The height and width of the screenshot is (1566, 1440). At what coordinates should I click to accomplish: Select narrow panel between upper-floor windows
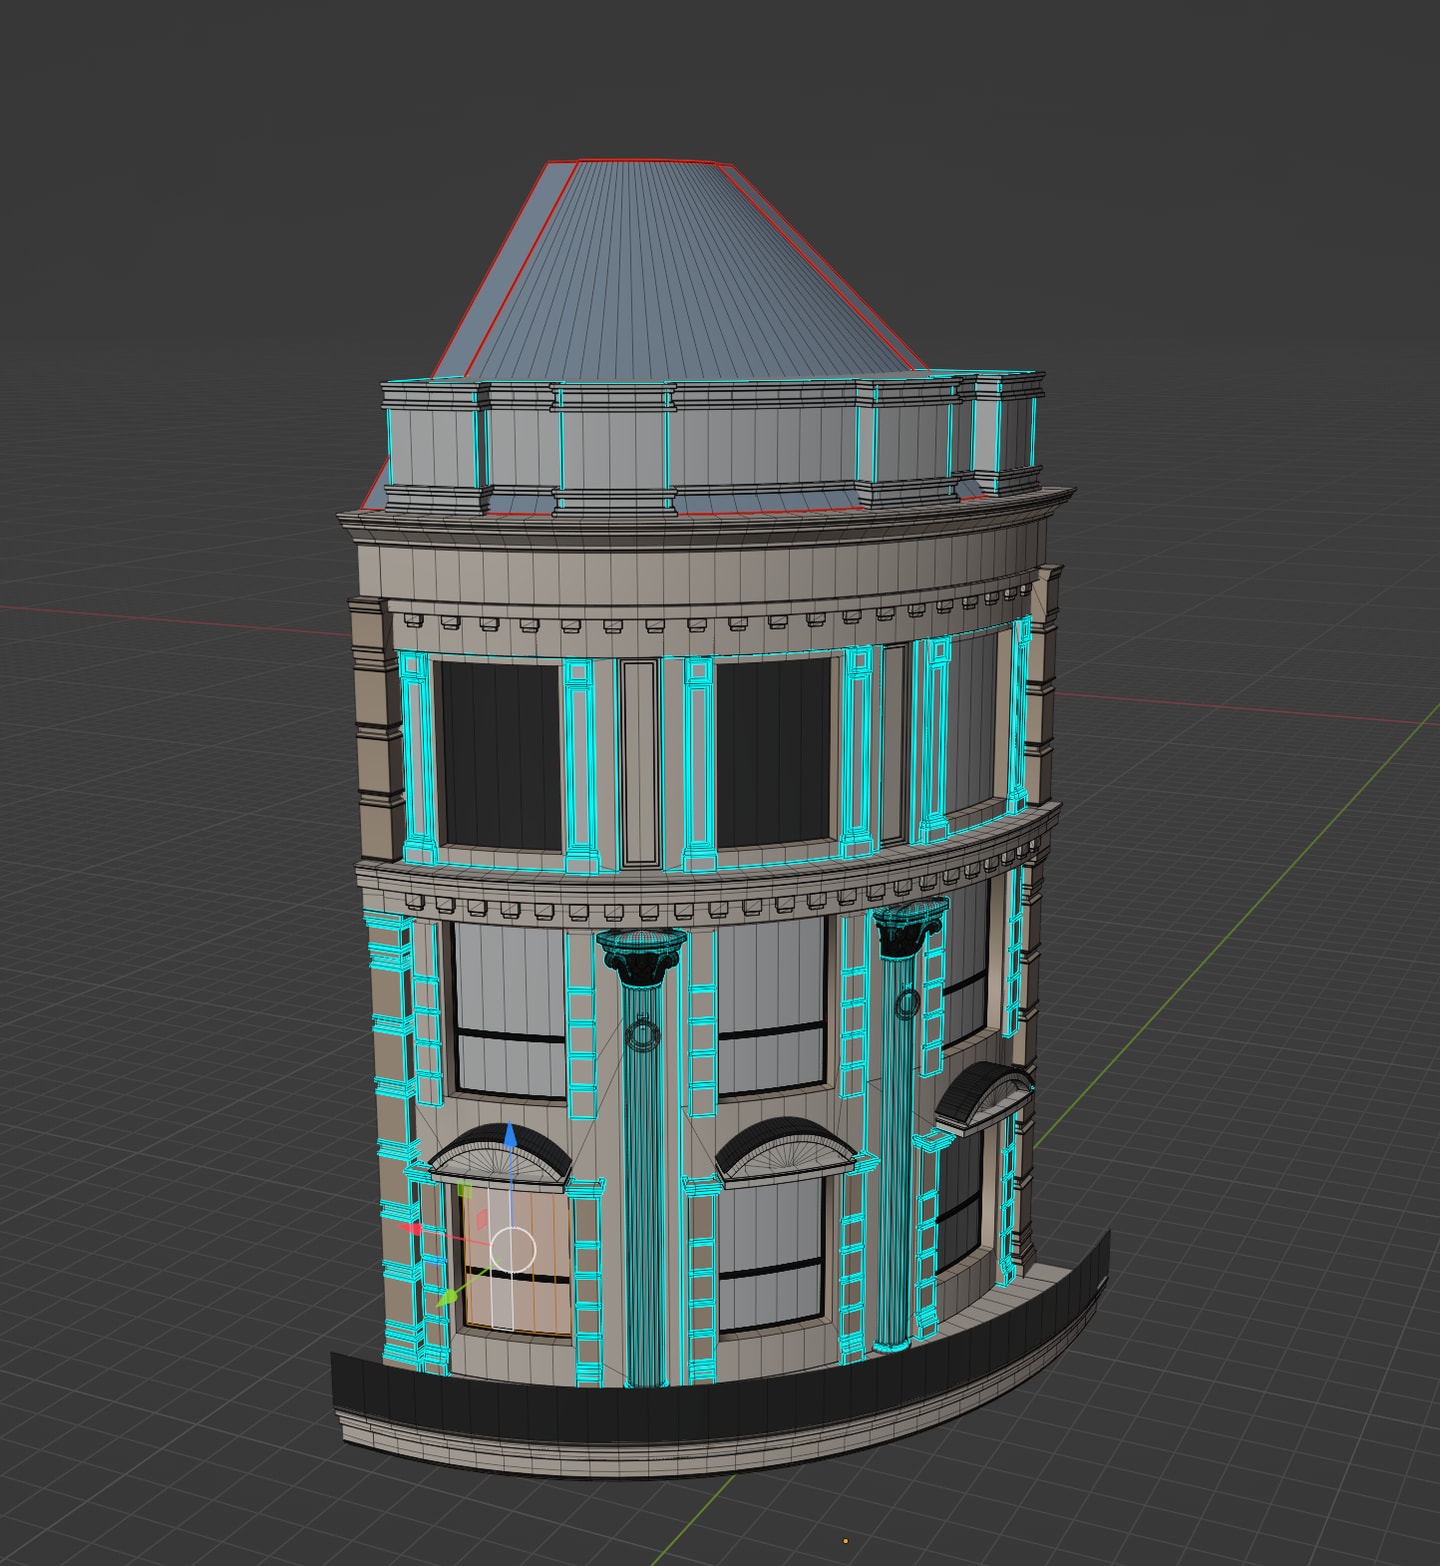[x=639, y=762]
